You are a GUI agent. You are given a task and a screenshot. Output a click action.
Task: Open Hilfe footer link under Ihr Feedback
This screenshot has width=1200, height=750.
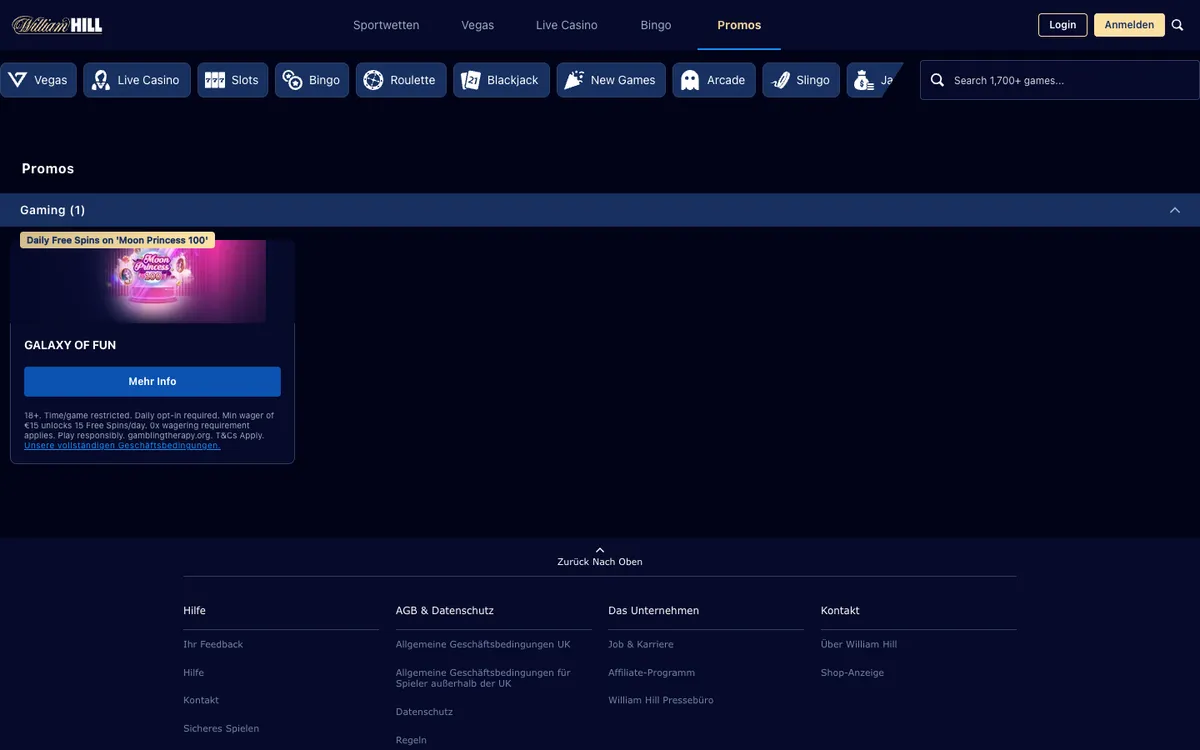pos(194,672)
